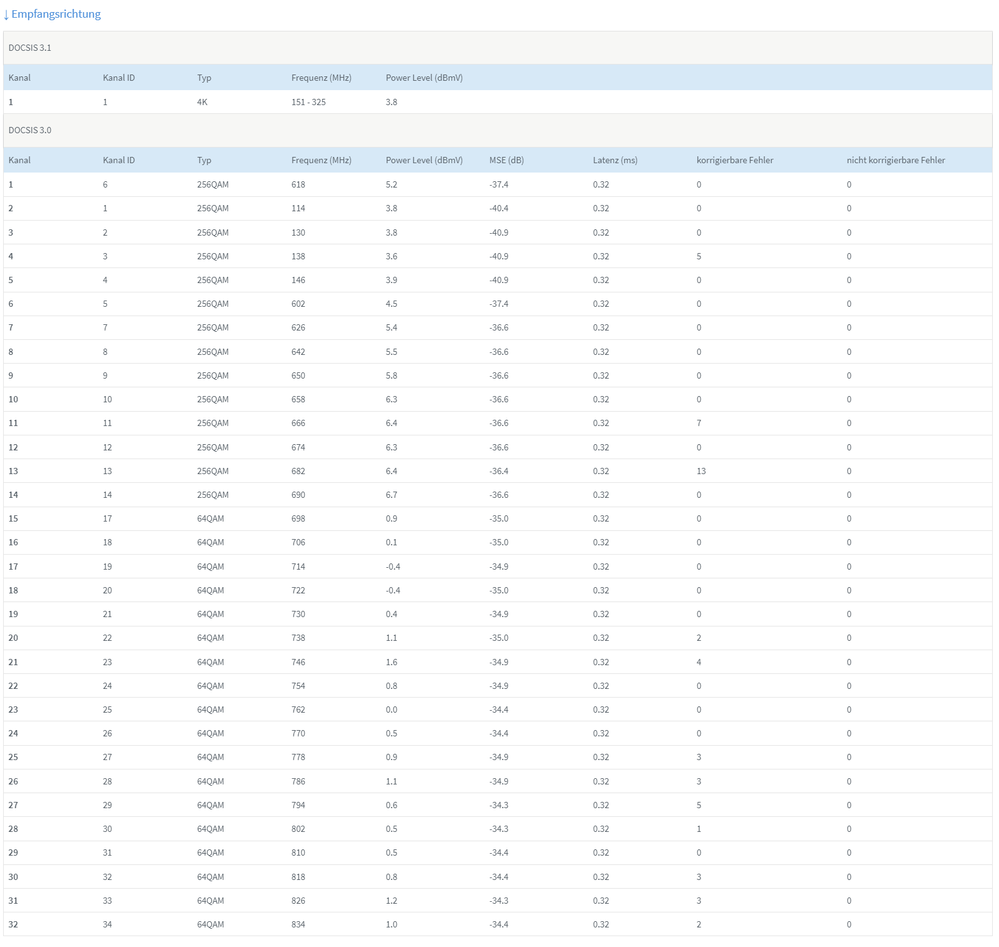The width and height of the screenshot is (999, 947).
Task: Select frequency 770 cell
Action: coord(298,734)
